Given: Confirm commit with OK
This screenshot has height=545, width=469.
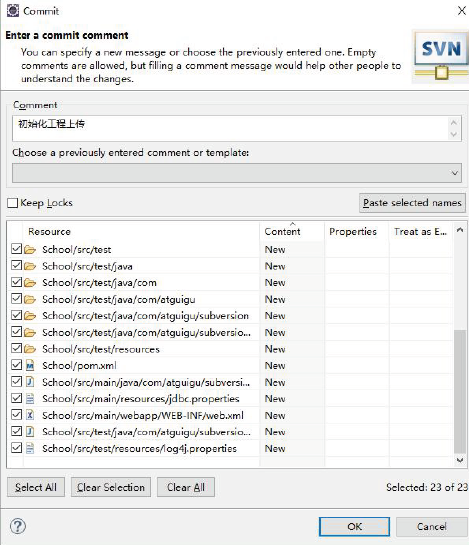Looking at the screenshot, I should pyautogui.click(x=354, y=527).
